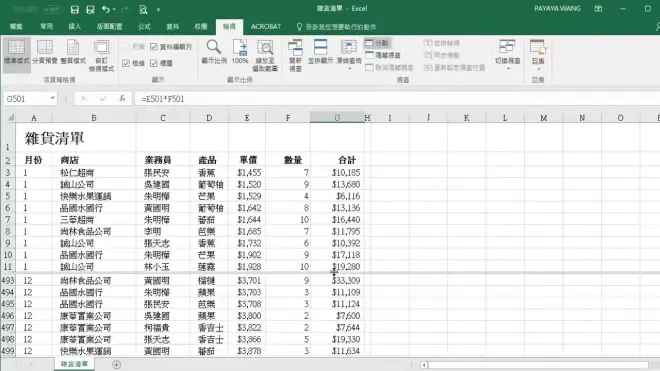Cancel formula entry with the X icon

[x=84, y=99]
